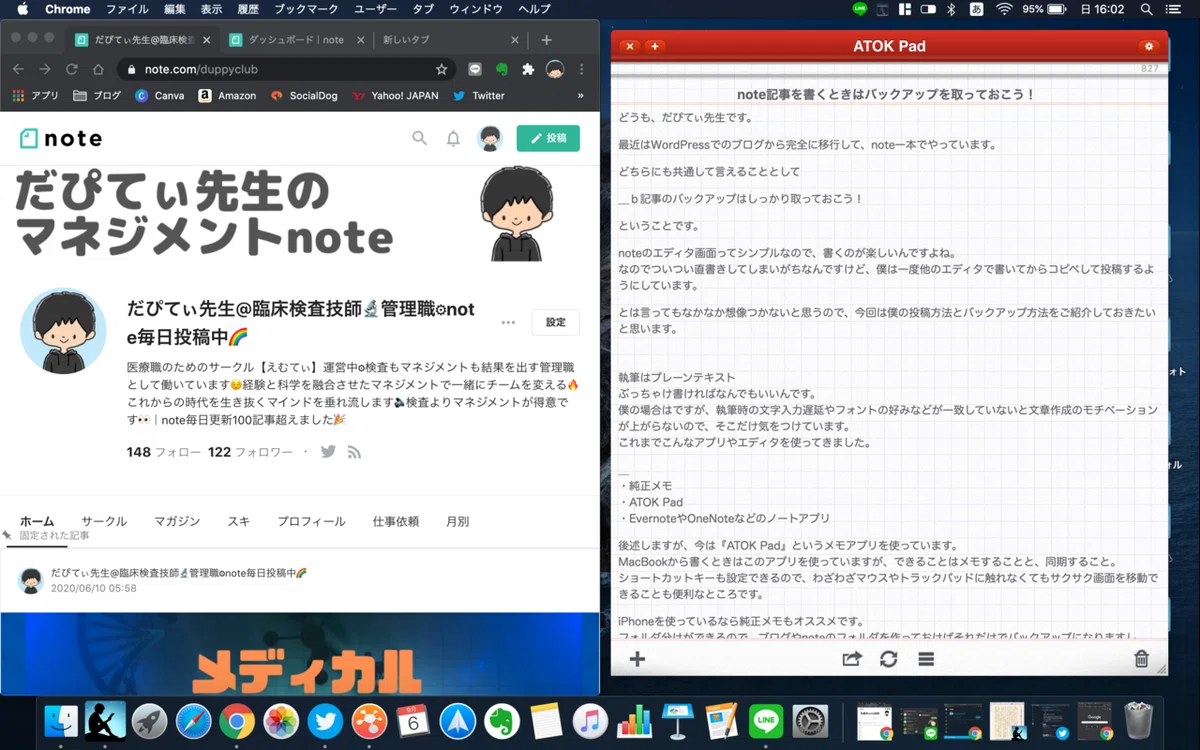This screenshot has width=1200, height=750.
Task: Launch LINE from the Dock
Action: 767,720
